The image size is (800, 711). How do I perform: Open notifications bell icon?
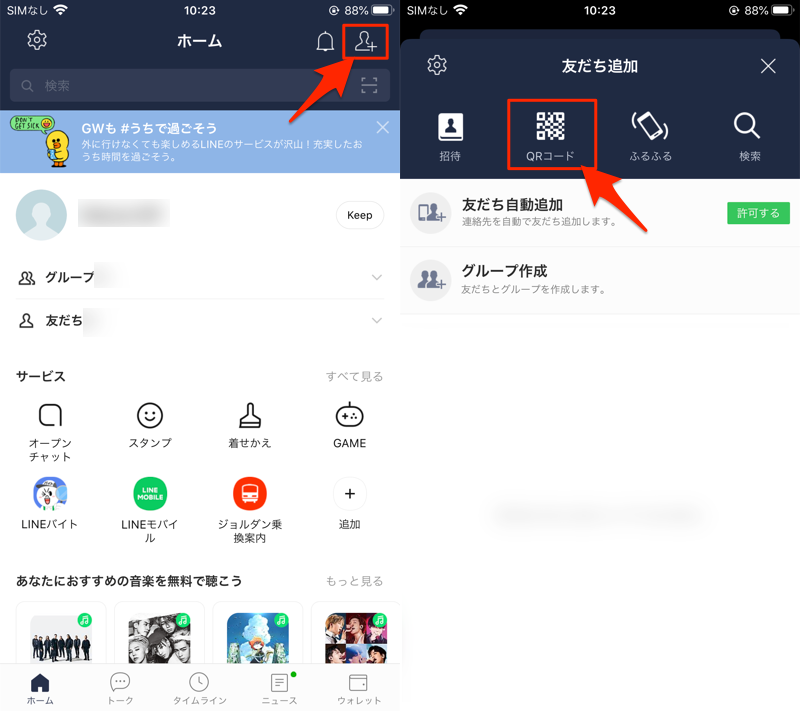click(x=325, y=42)
